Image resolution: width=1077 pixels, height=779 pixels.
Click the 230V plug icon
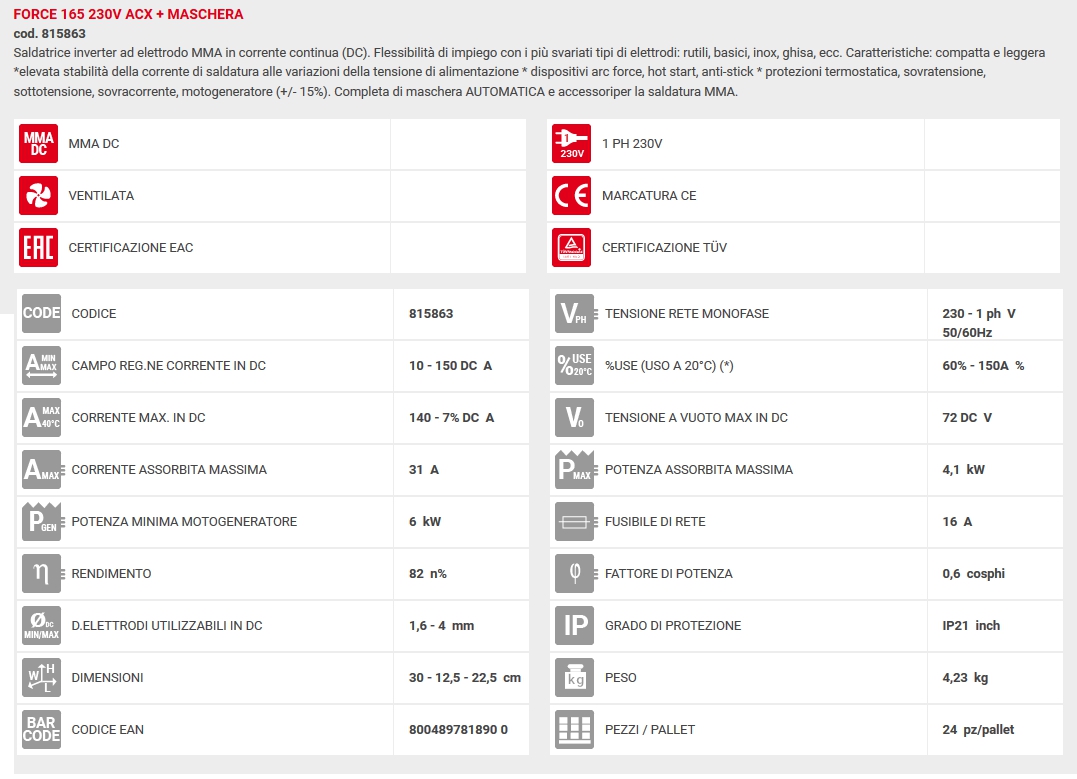[572, 144]
